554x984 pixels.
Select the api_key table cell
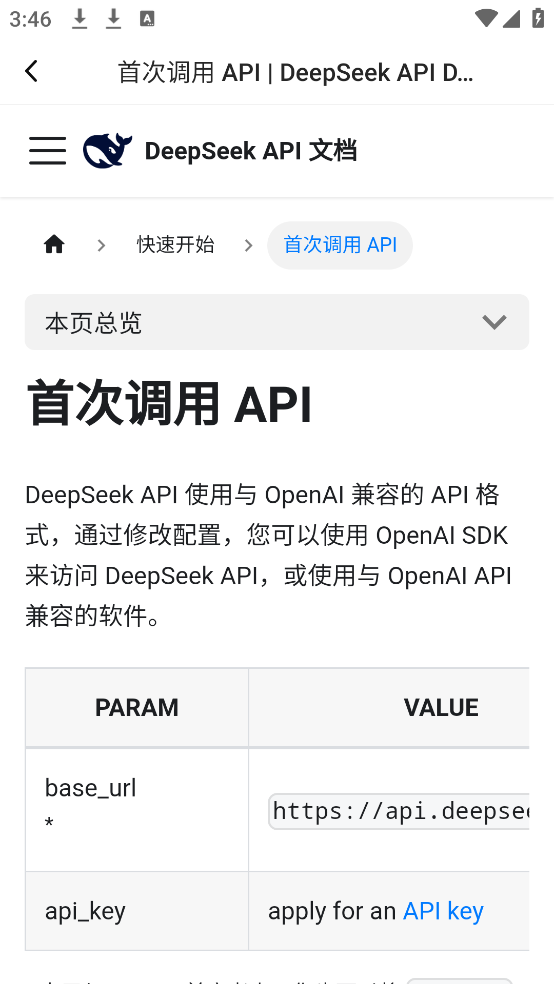(137, 911)
